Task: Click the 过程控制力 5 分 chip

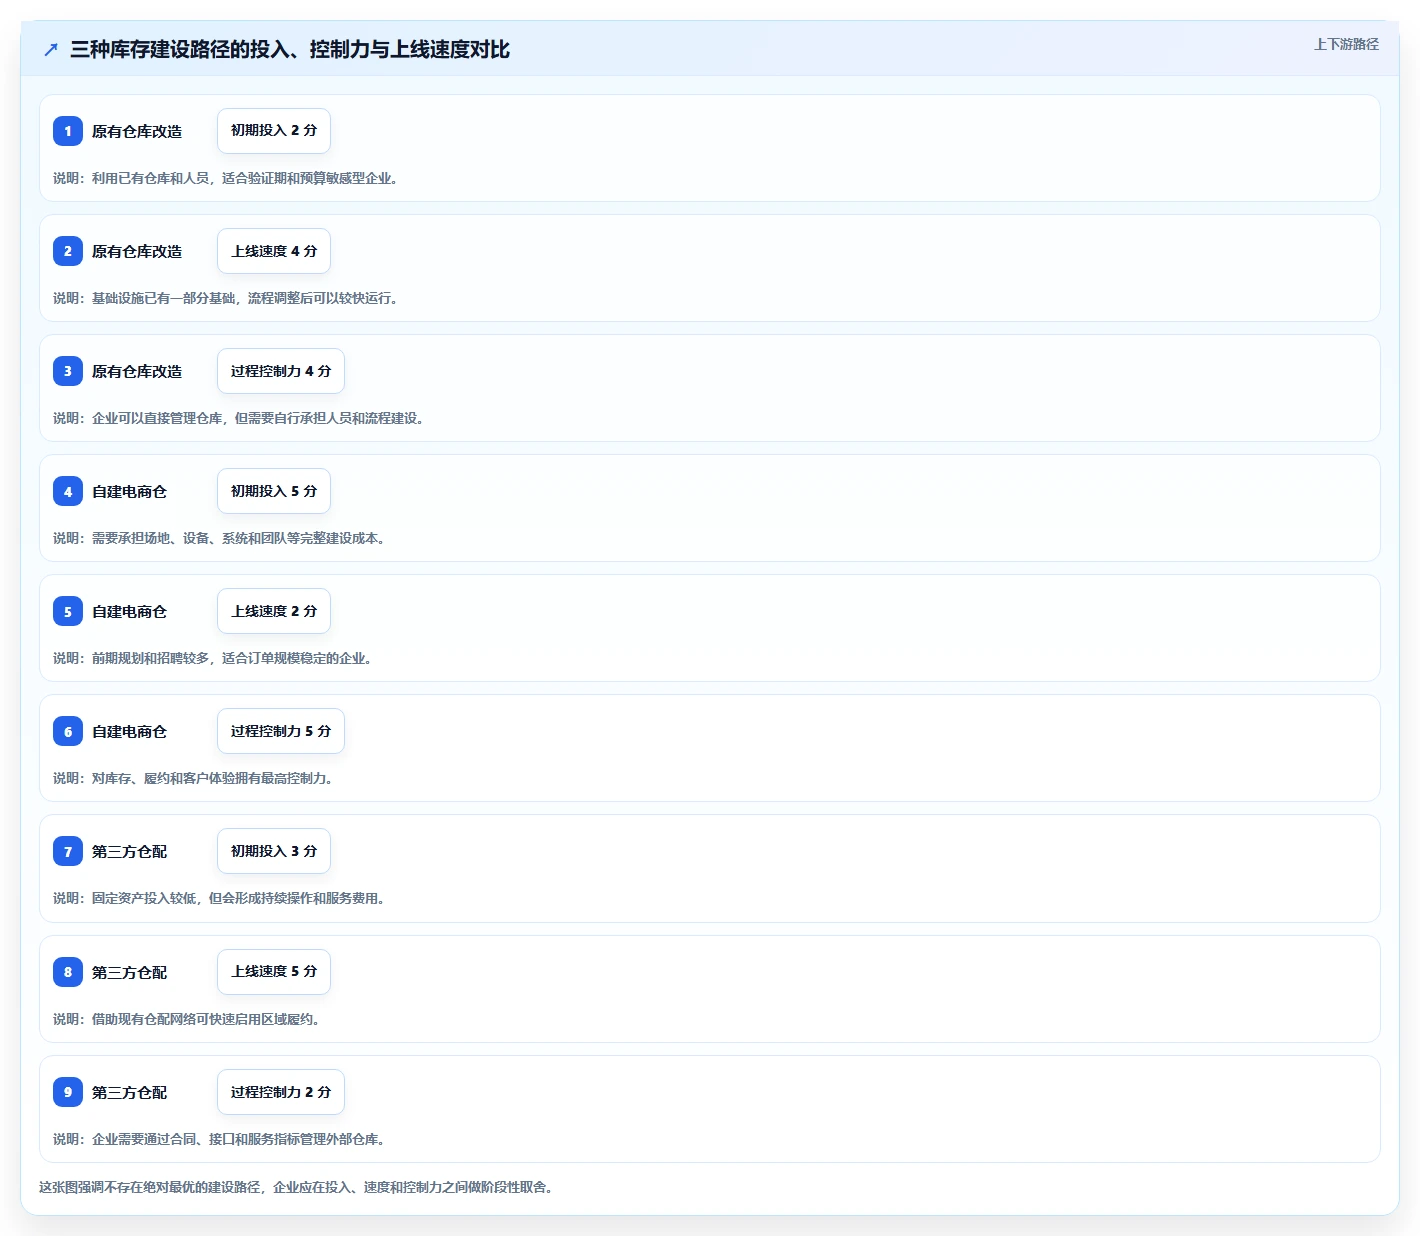Action: tap(281, 731)
